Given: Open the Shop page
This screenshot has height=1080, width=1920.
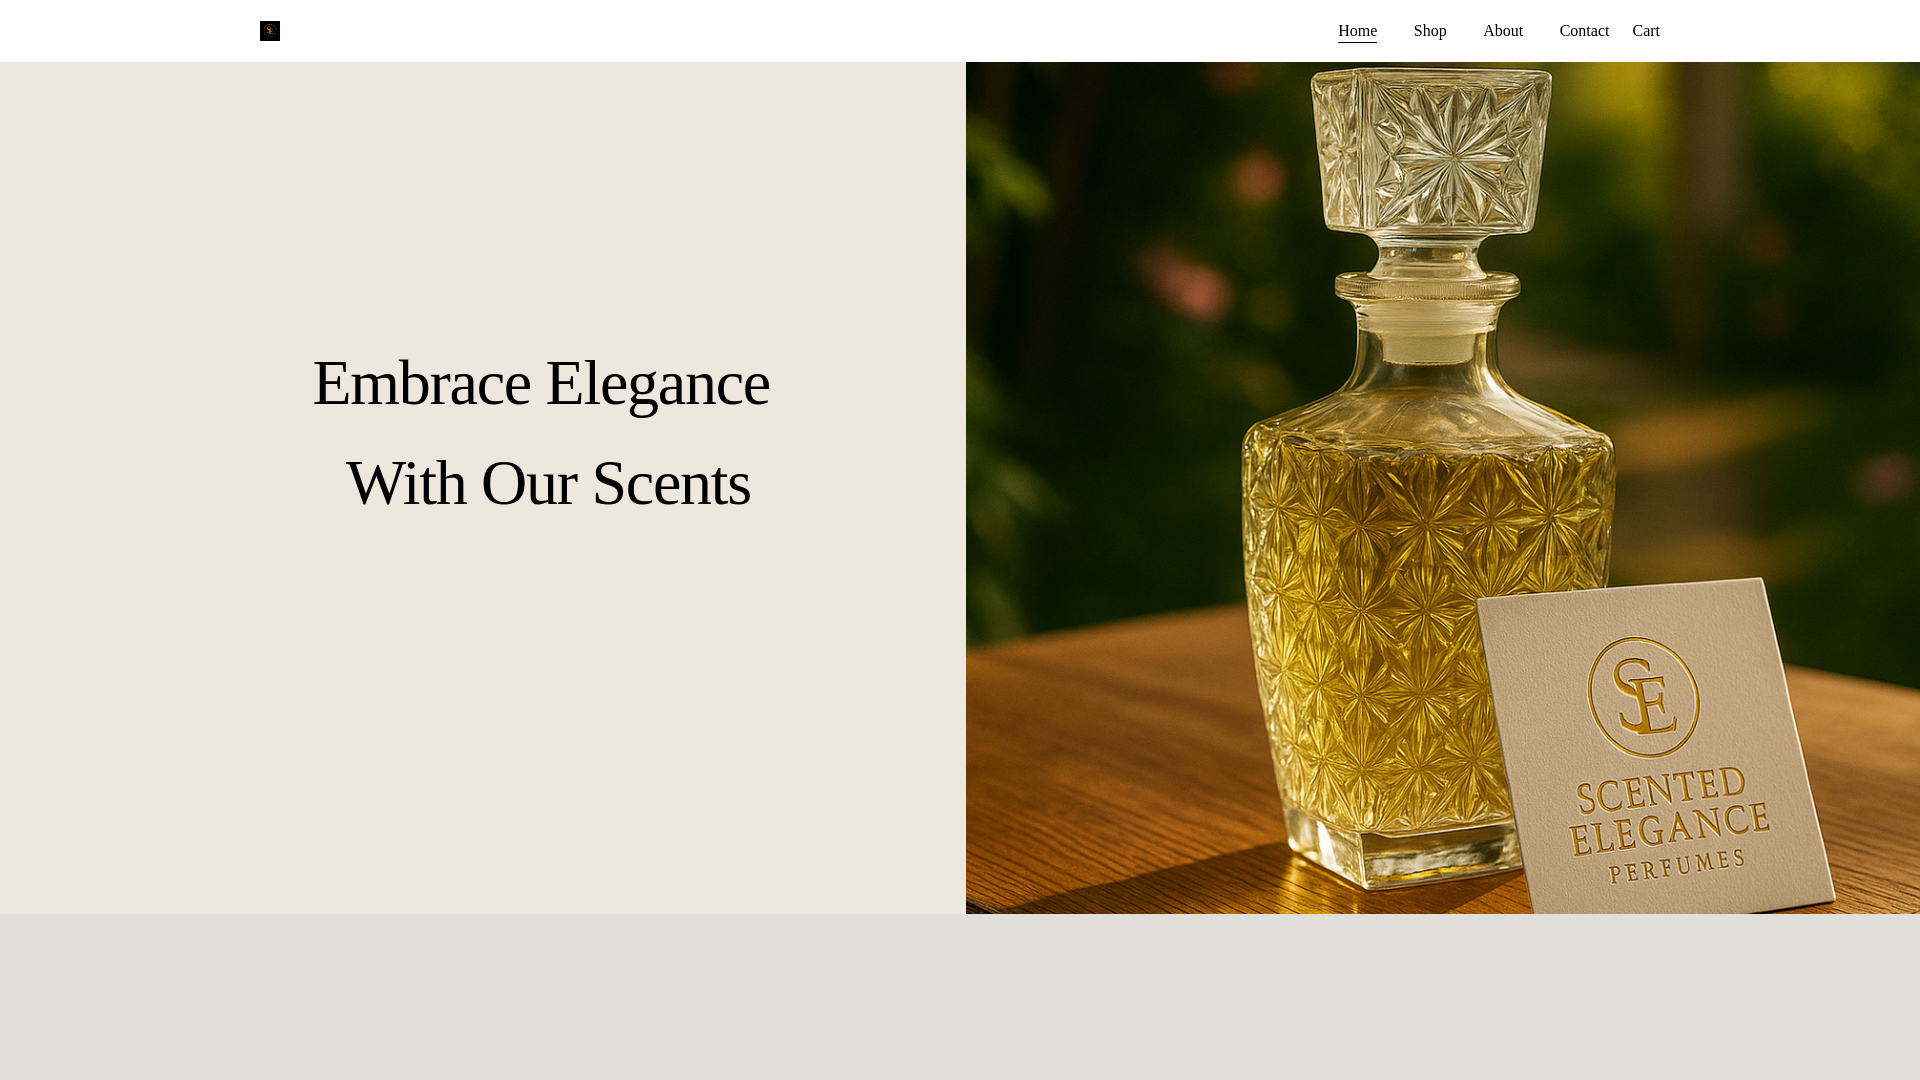Looking at the screenshot, I should (x=1429, y=31).
